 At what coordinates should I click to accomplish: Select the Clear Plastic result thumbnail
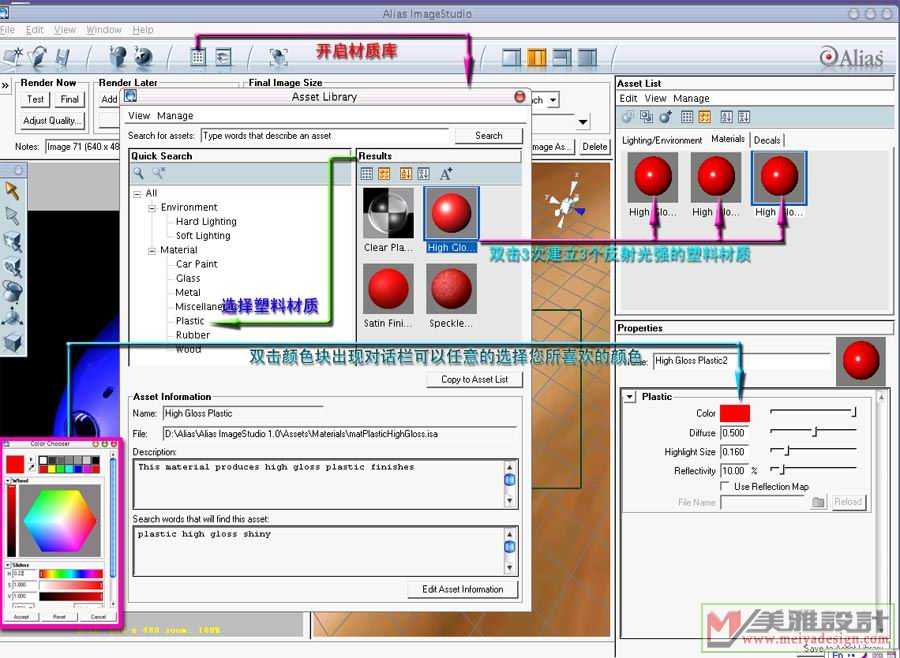(388, 213)
